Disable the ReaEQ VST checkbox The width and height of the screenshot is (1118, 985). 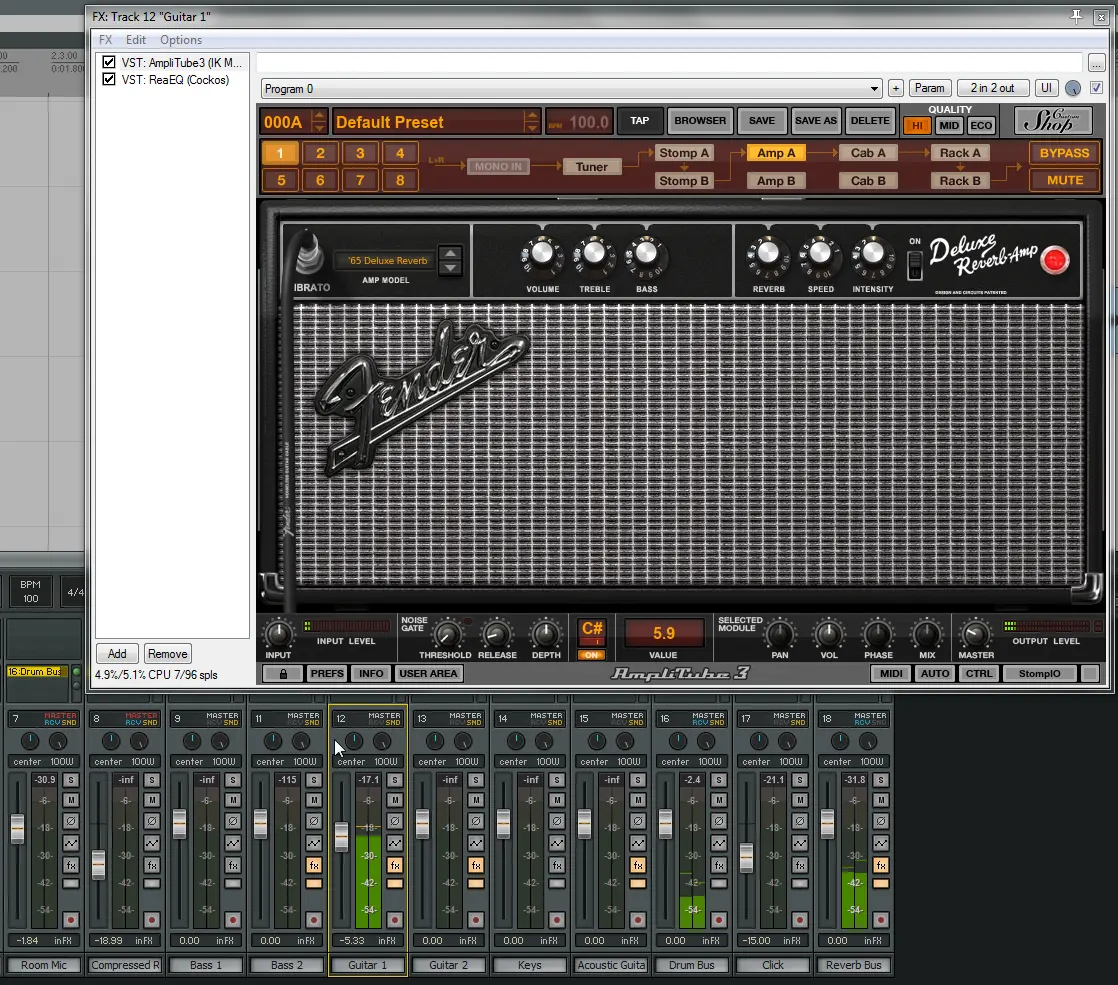coord(108,79)
